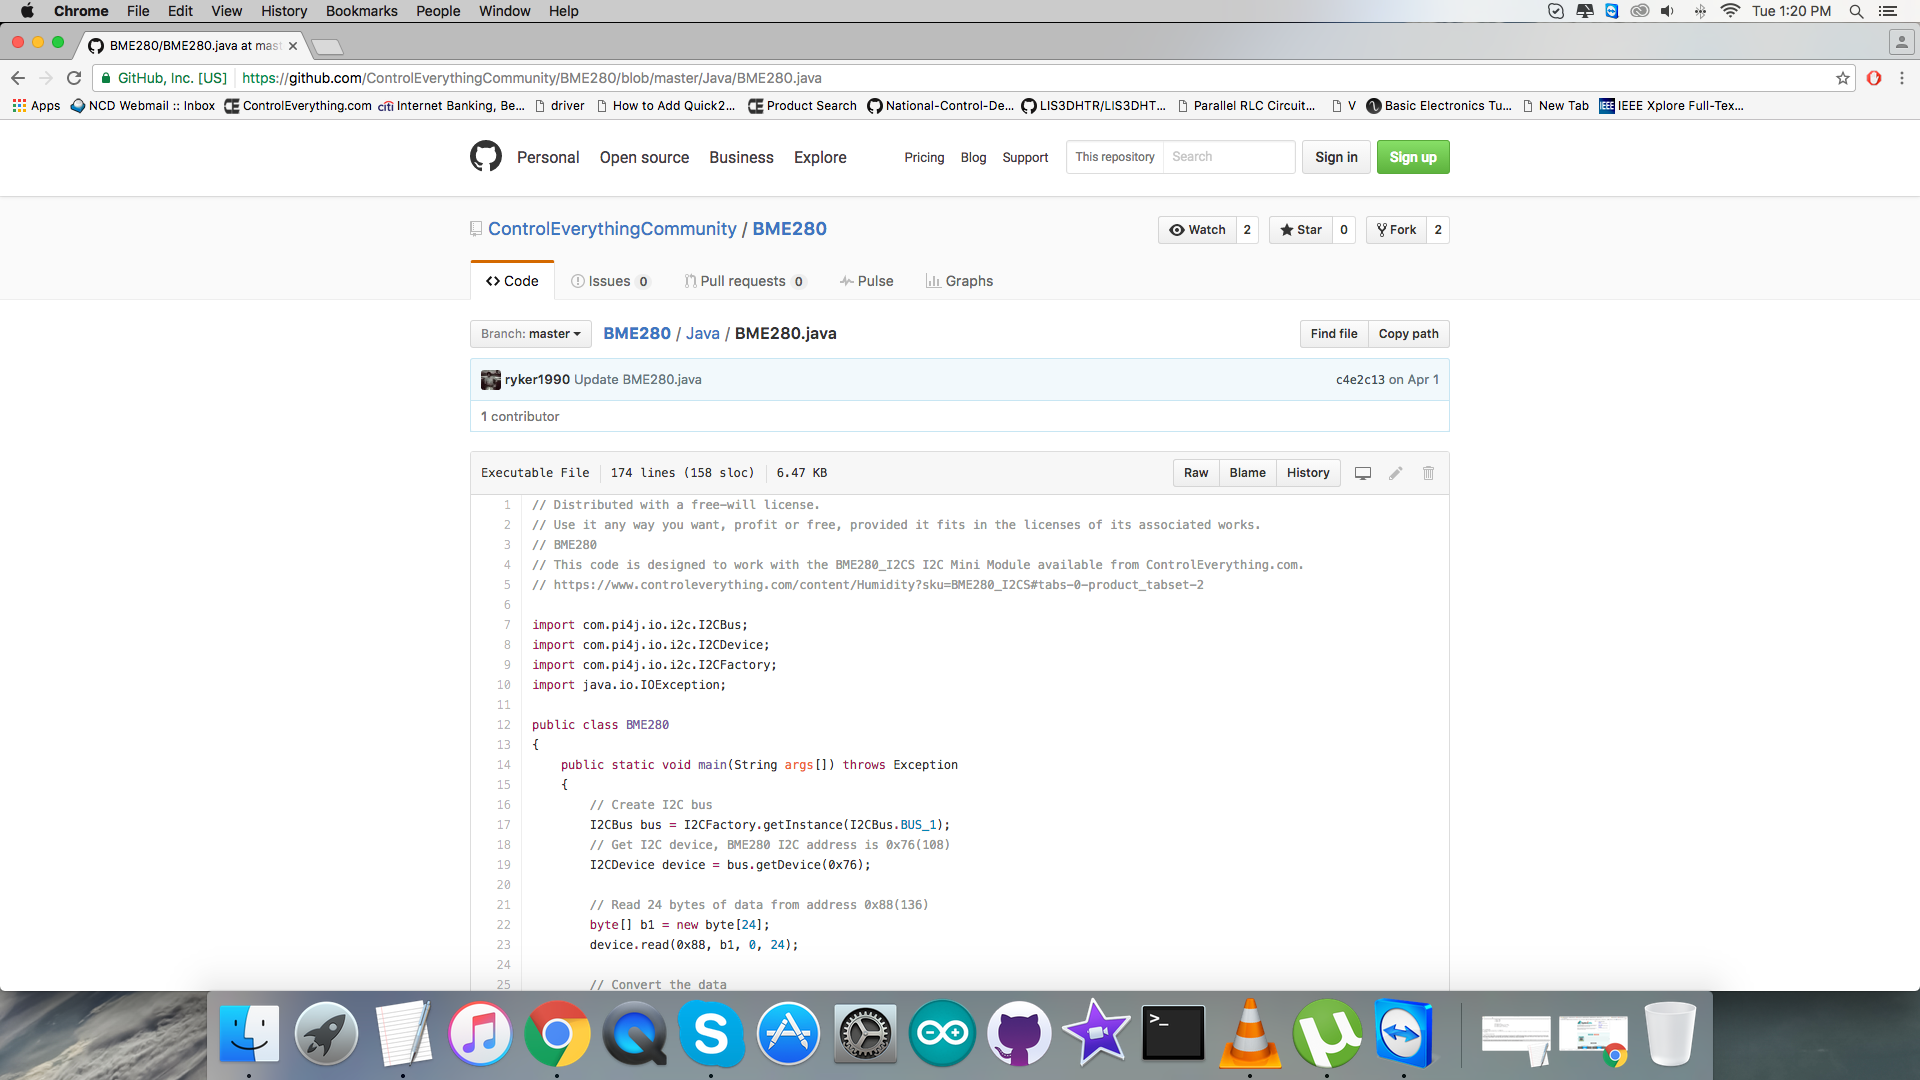Open the Branch: master dropdown

click(x=530, y=333)
